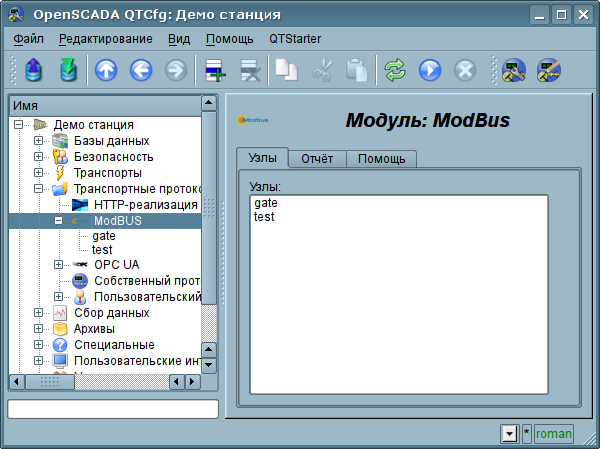Click the tree vertical scrollbar bottom down arrow
This screenshot has width=600, height=449.
point(209,365)
